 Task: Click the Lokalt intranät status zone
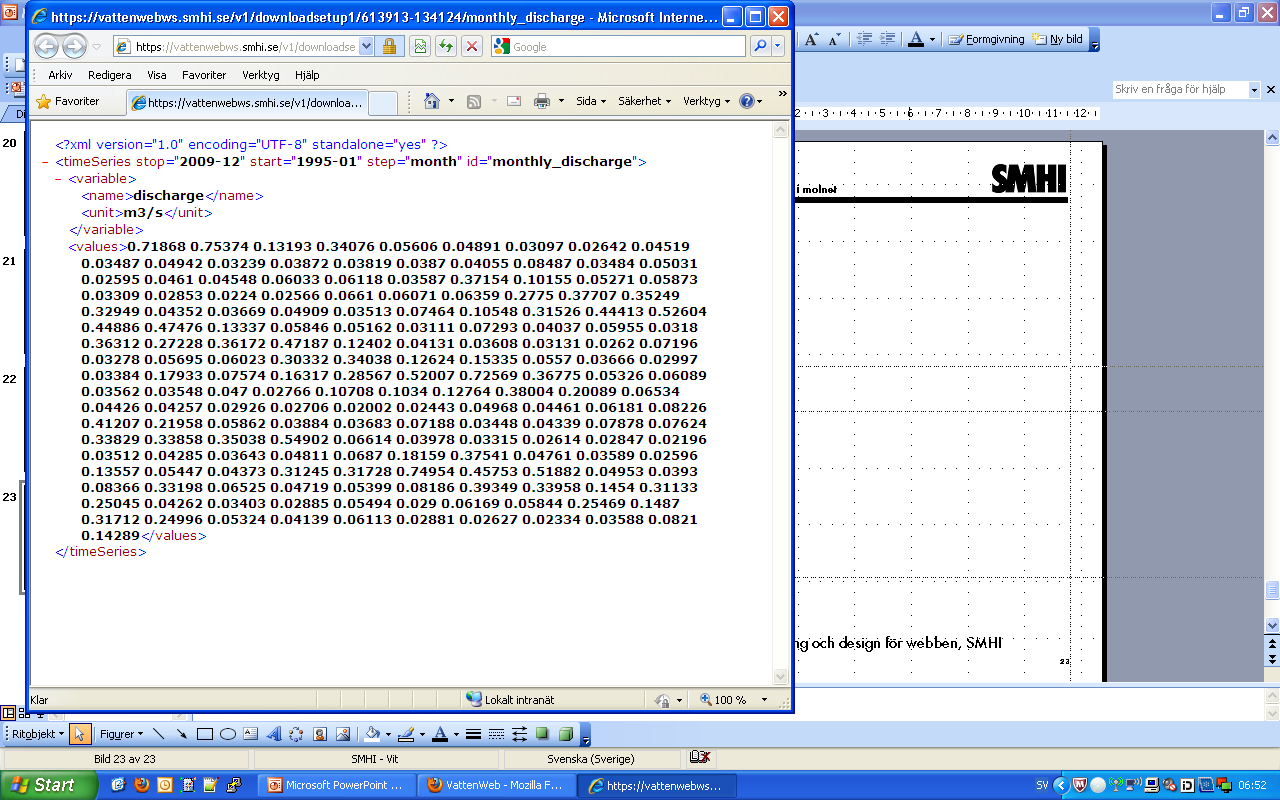510,700
